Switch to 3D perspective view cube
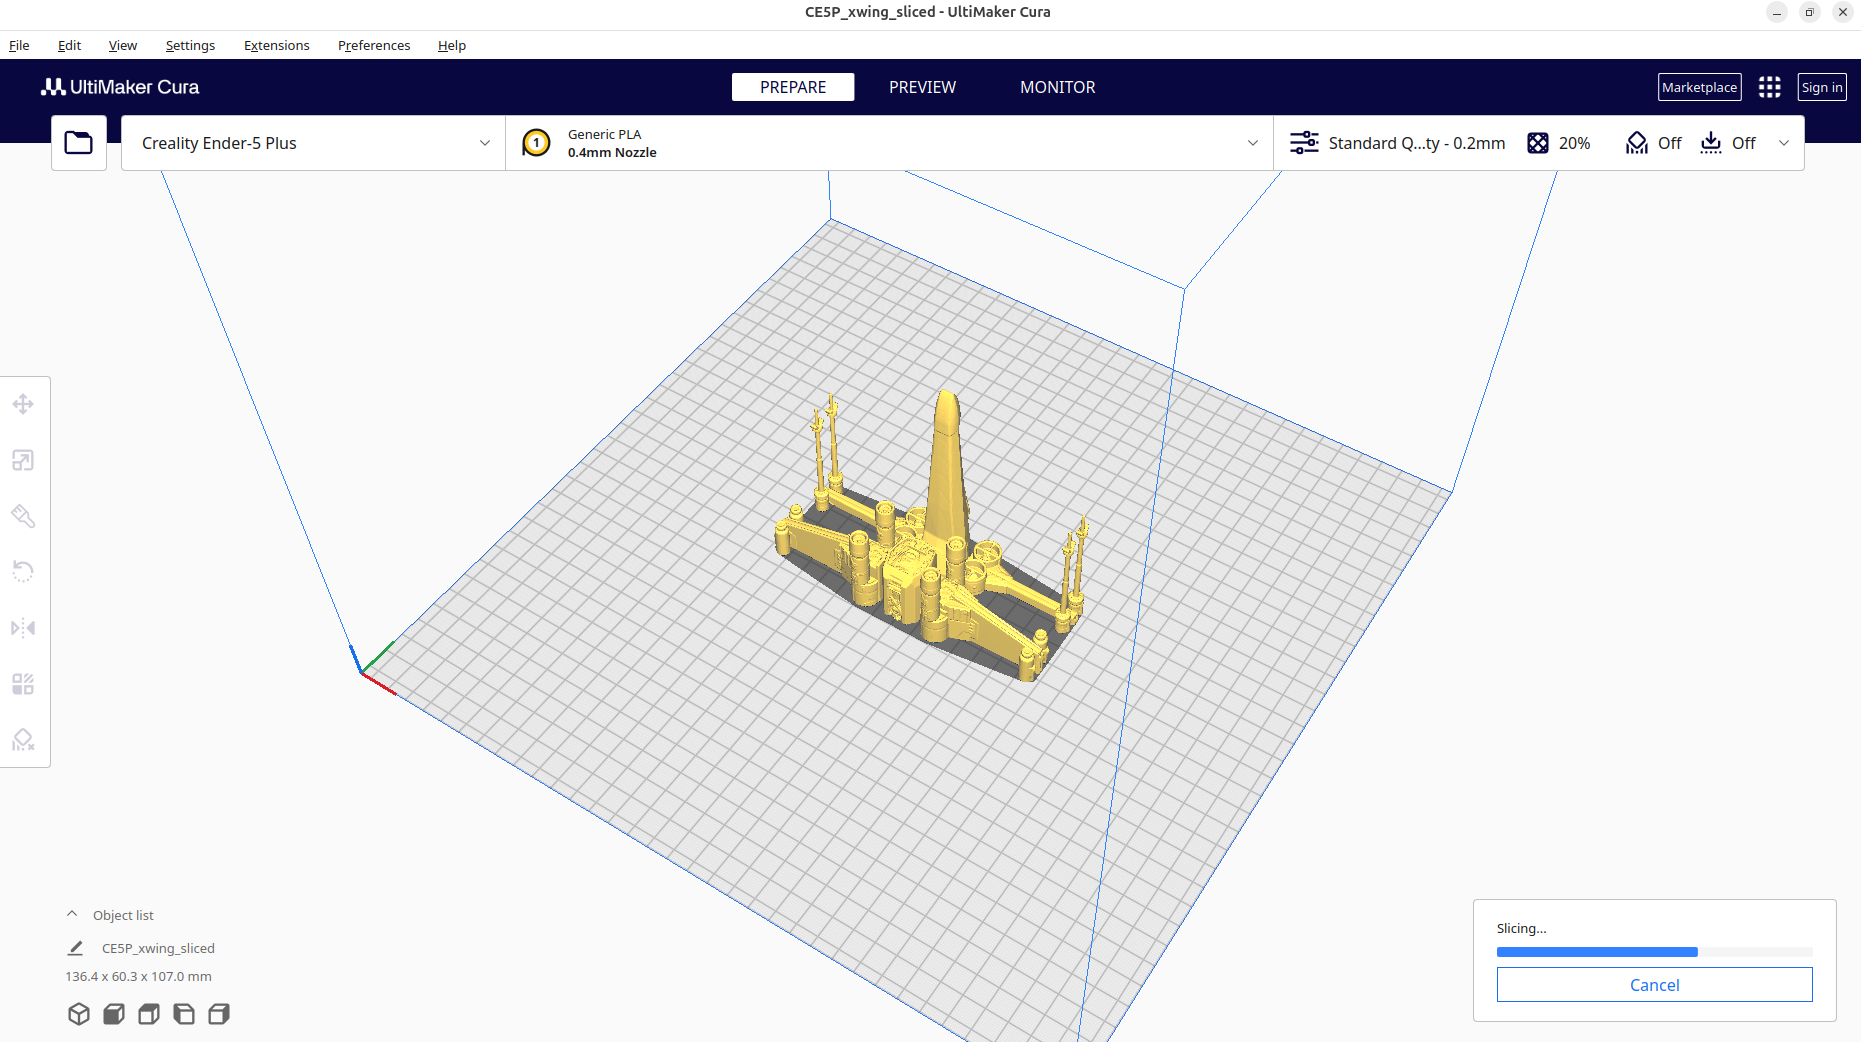The image size is (1861, 1042). (79, 1014)
